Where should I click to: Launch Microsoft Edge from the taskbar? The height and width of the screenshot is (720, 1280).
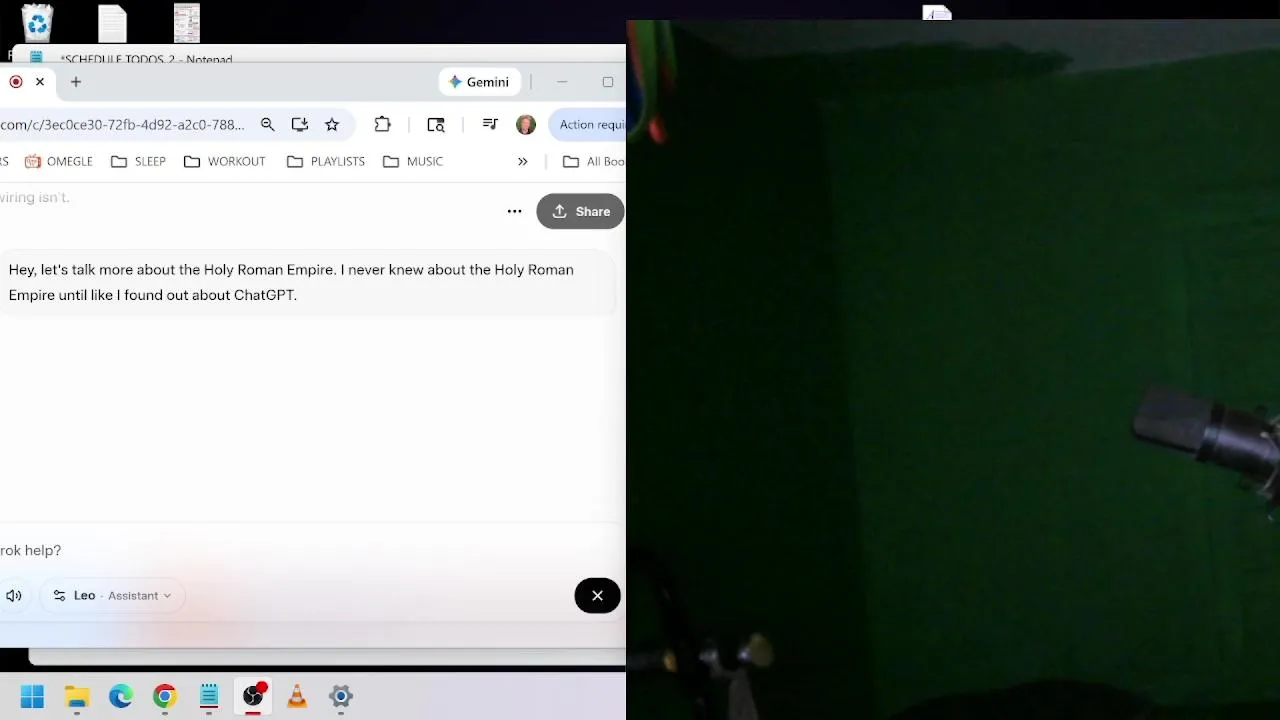pyautogui.click(x=121, y=697)
